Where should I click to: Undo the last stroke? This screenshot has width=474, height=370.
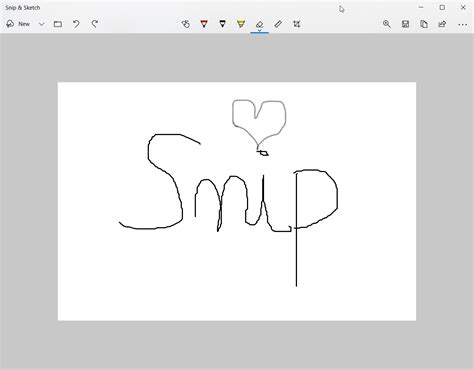76,24
